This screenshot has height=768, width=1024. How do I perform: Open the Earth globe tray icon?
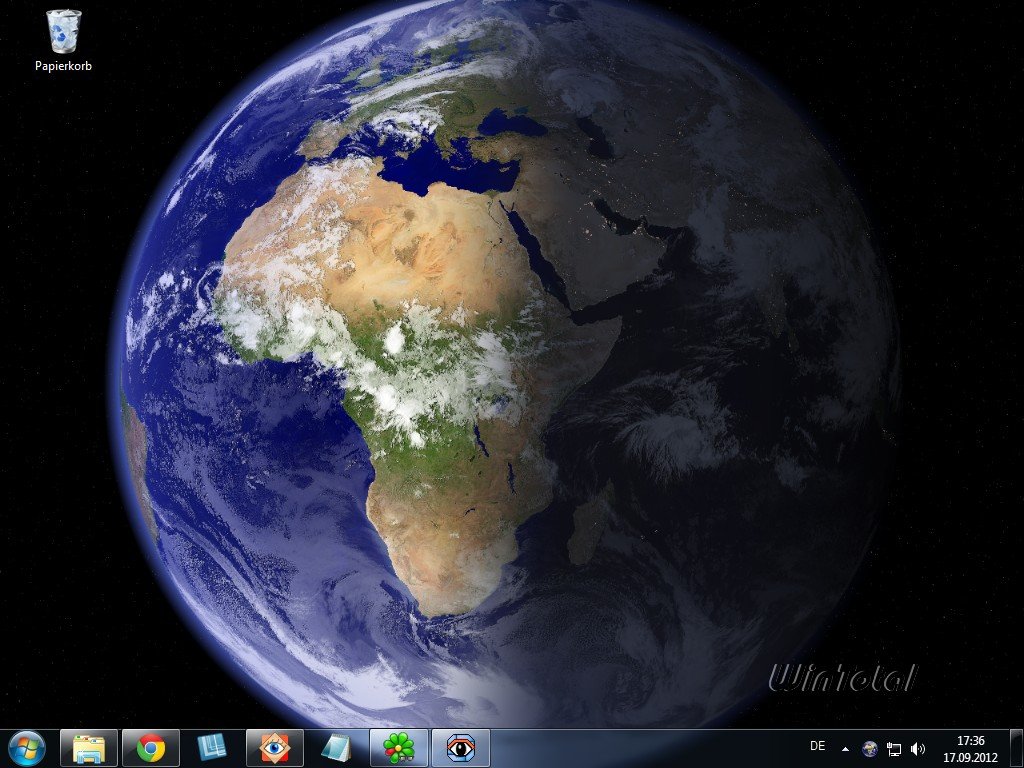(x=869, y=749)
